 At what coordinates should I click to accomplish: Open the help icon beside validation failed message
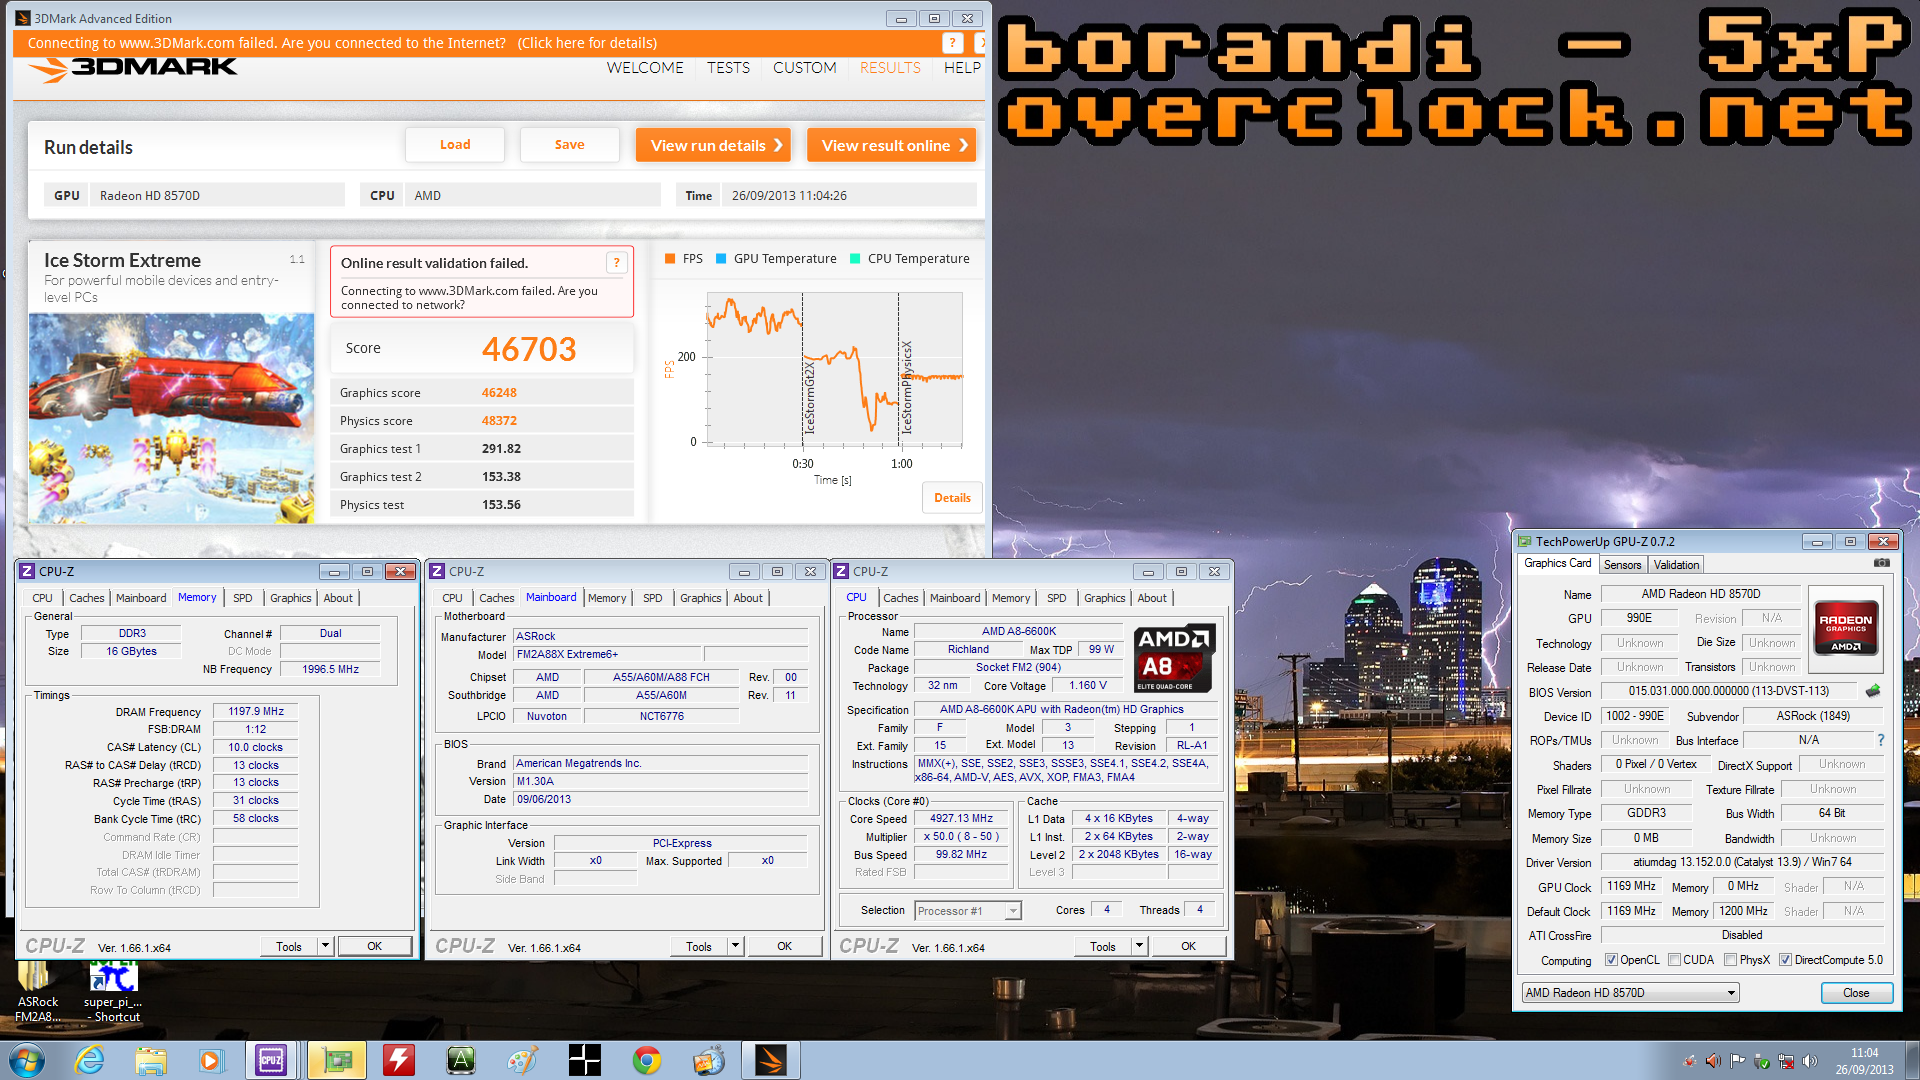(x=617, y=263)
